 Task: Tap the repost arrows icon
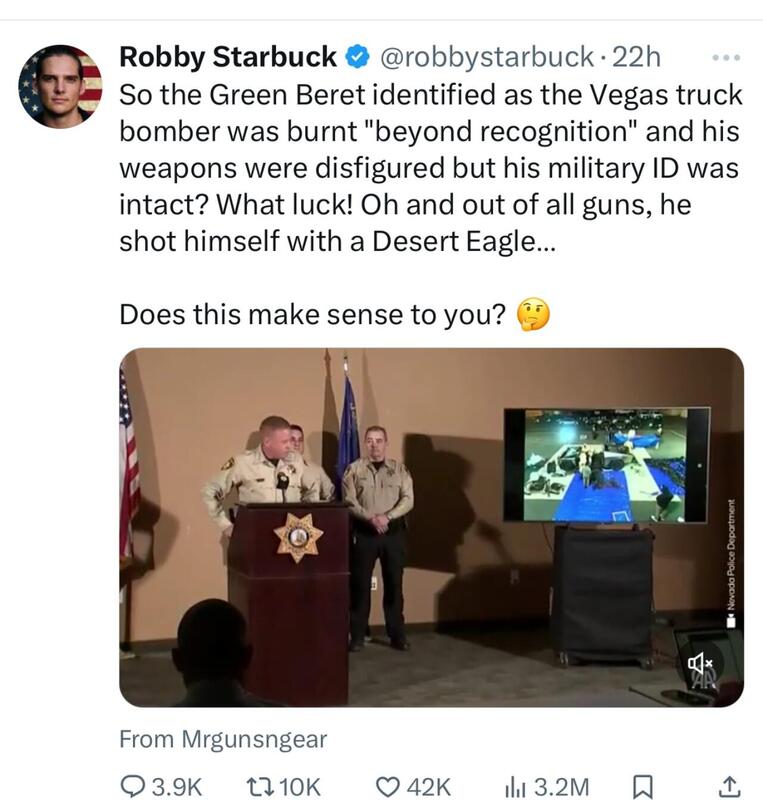click(x=259, y=787)
